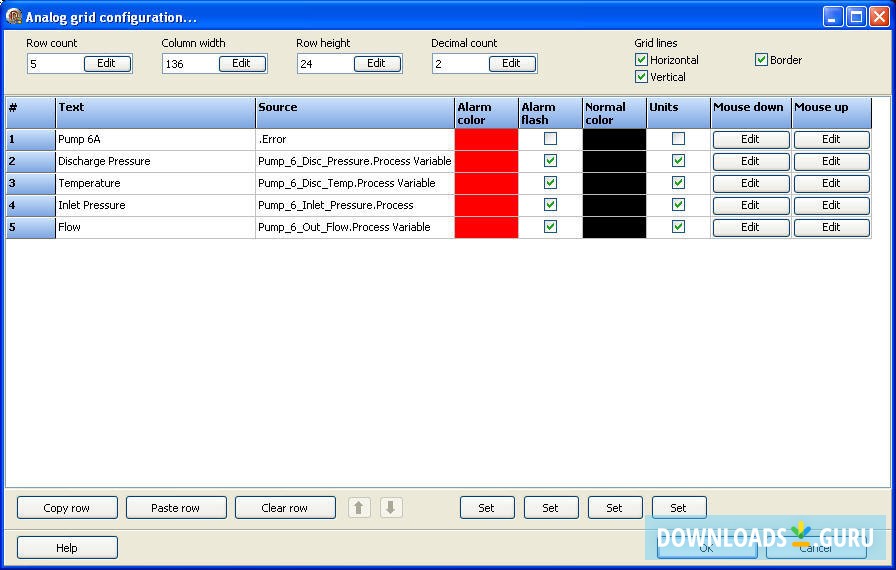Viewport: 896px width, 570px height.
Task: Select the 'Inlet Pressure' text cell
Action: 155,205
